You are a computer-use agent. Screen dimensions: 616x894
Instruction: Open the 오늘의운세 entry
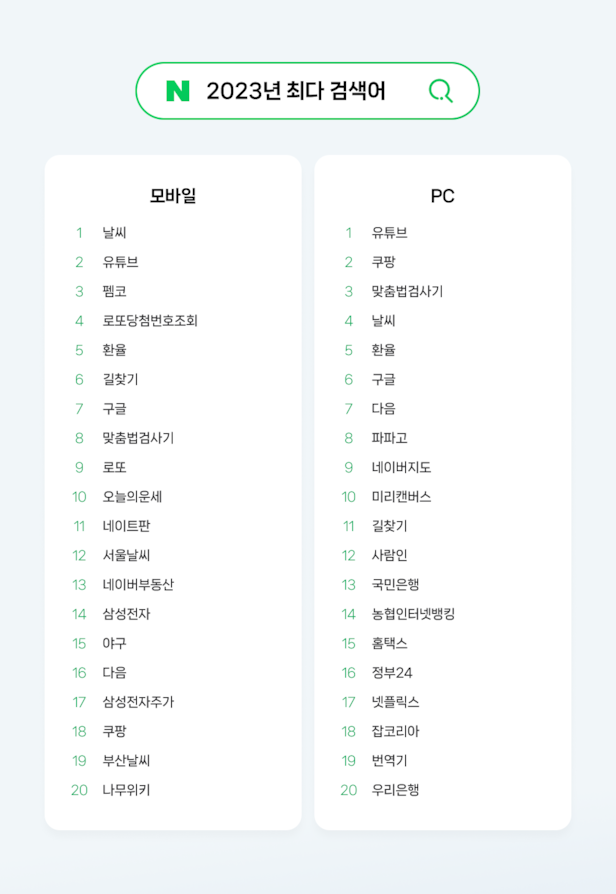pos(132,497)
